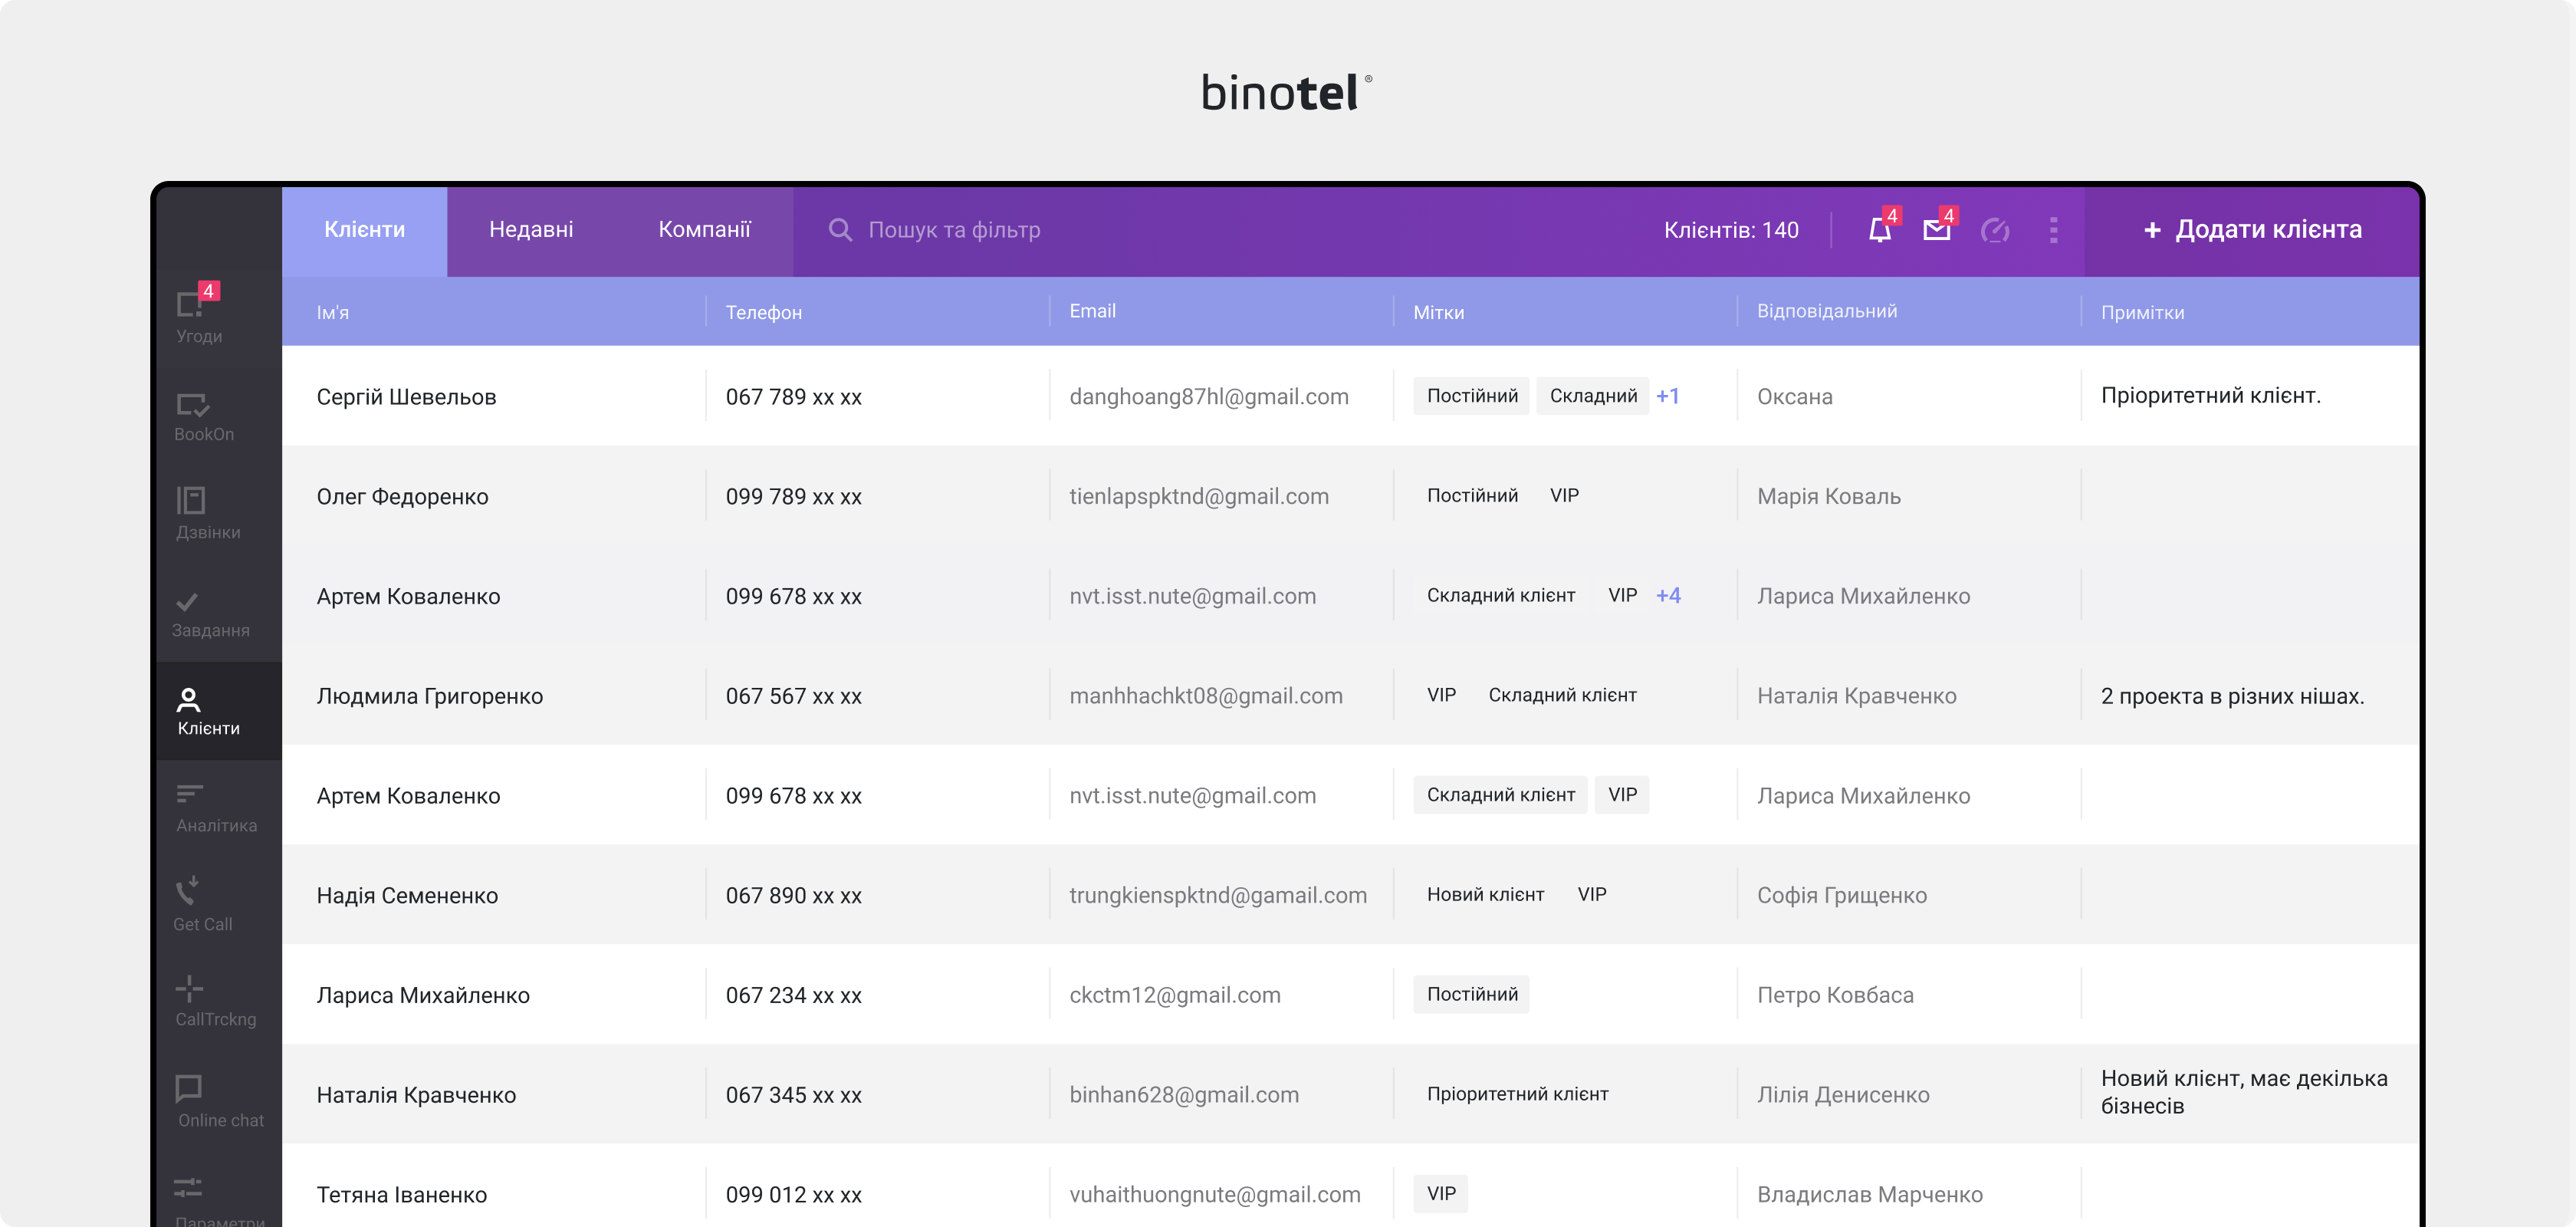Click the Новий клієнт tag
Viewport: 2576px width, 1227px height.
pos(1485,895)
